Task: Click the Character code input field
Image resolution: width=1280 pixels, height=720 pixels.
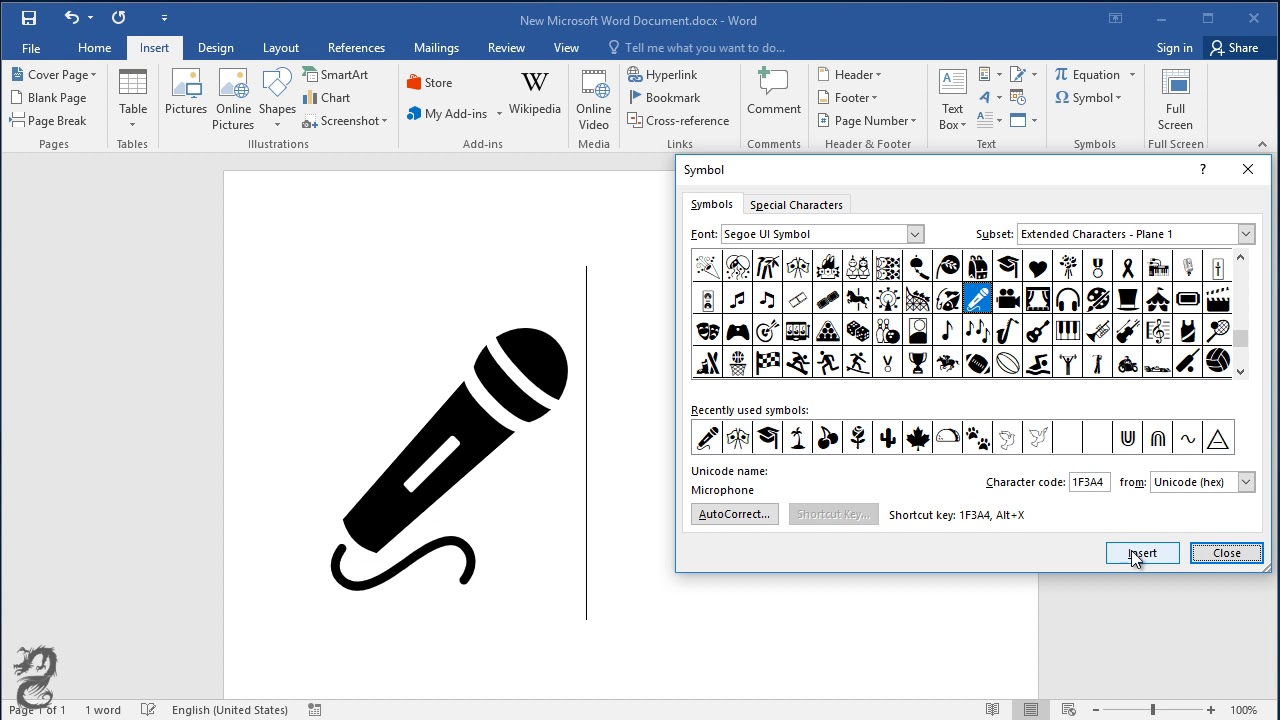Action: point(1089,482)
